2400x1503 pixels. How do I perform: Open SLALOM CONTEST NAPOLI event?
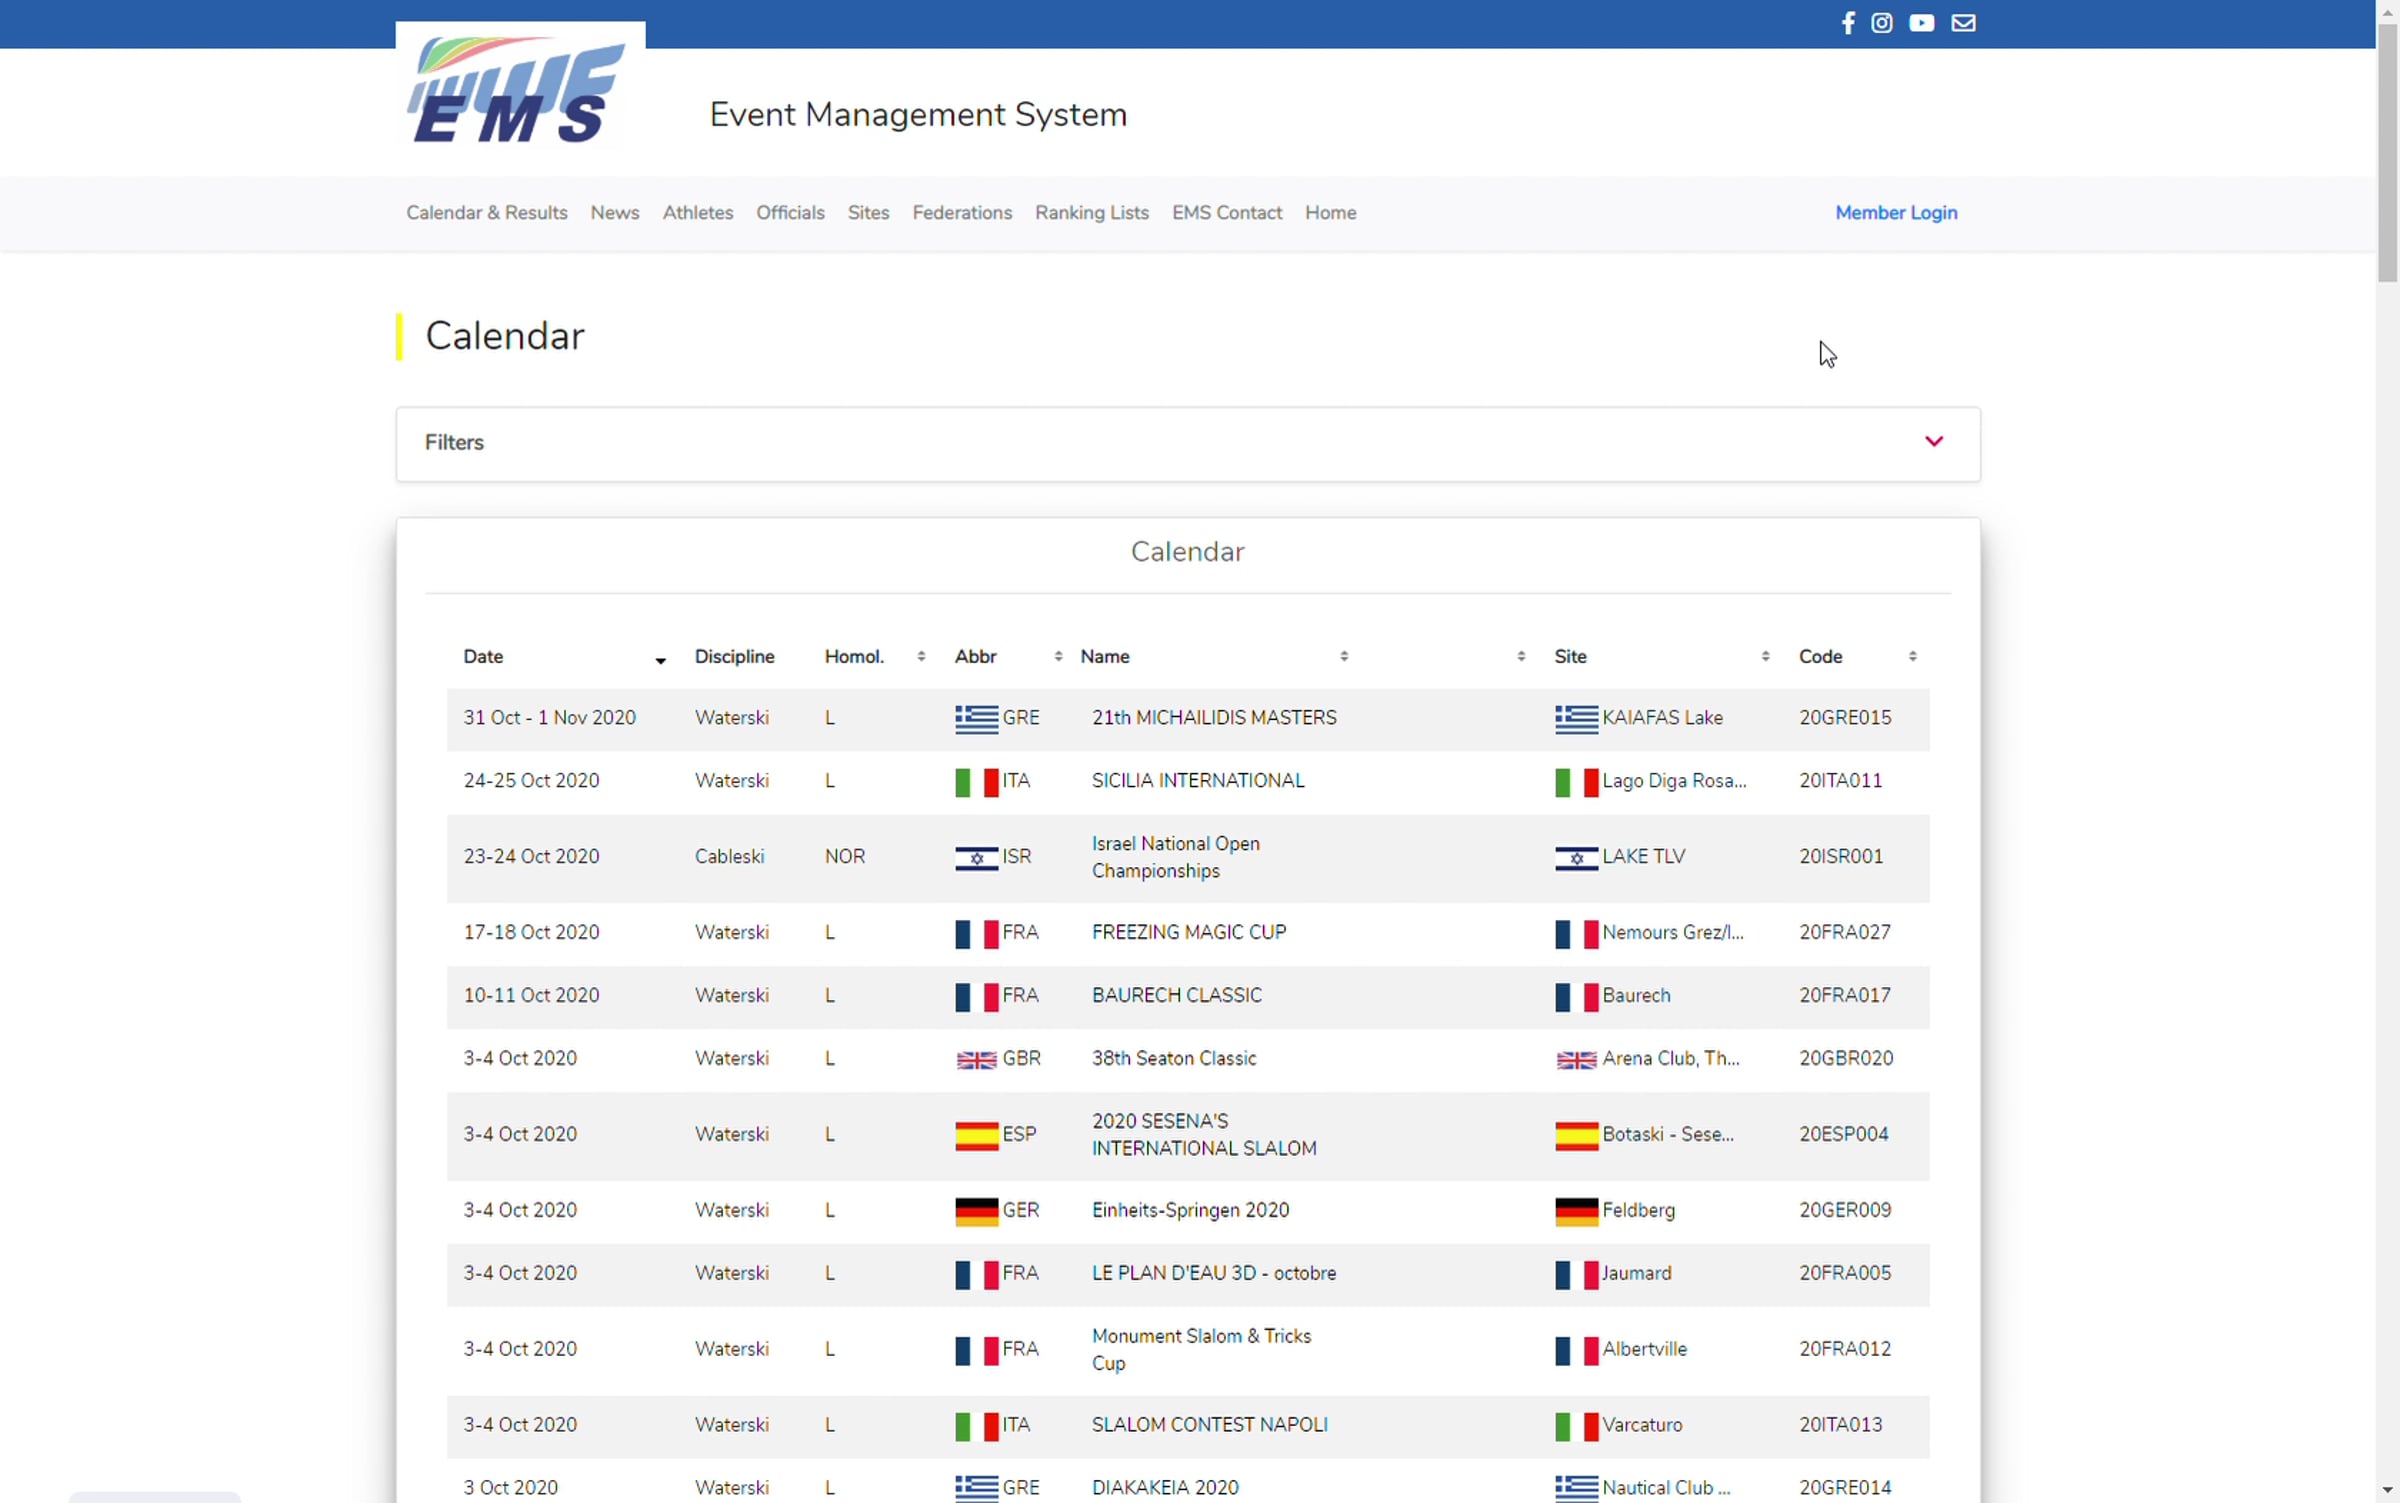pos(1208,1426)
